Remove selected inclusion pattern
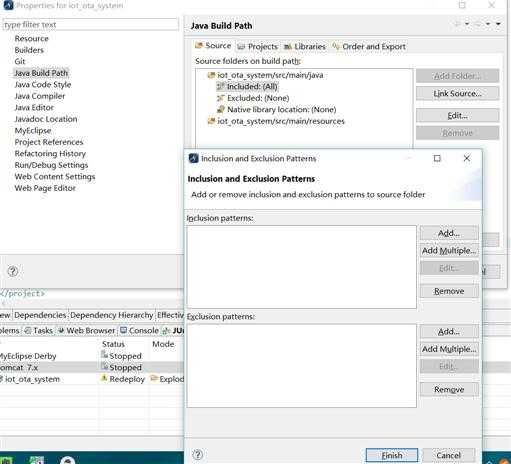The width and height of the screenshot is (511, 464). (x=449, y=291)
